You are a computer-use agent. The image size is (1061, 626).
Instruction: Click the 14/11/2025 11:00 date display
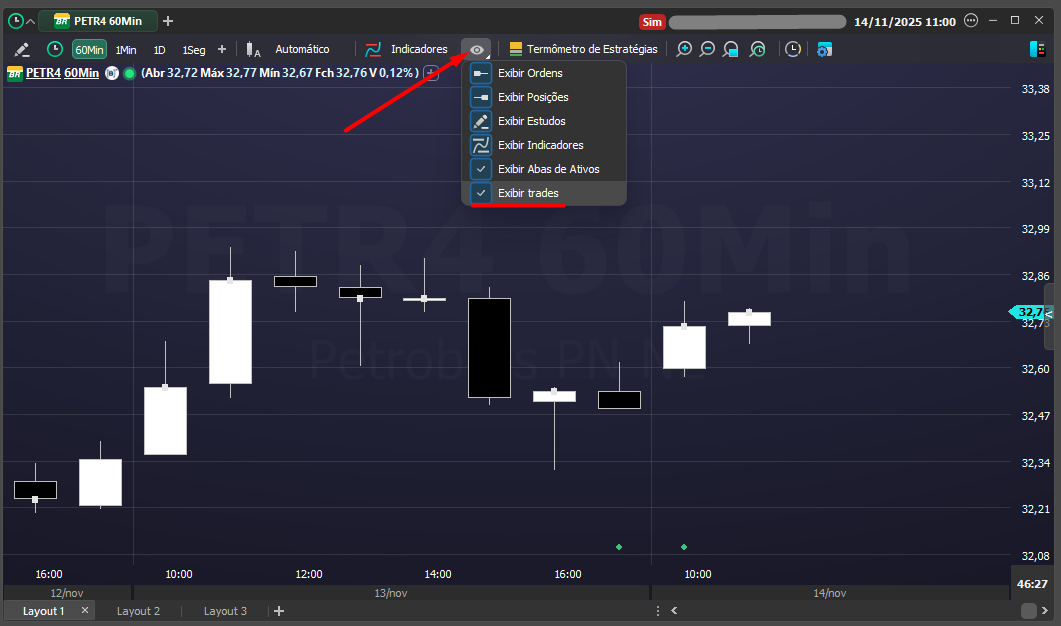(x=905, y=22)
